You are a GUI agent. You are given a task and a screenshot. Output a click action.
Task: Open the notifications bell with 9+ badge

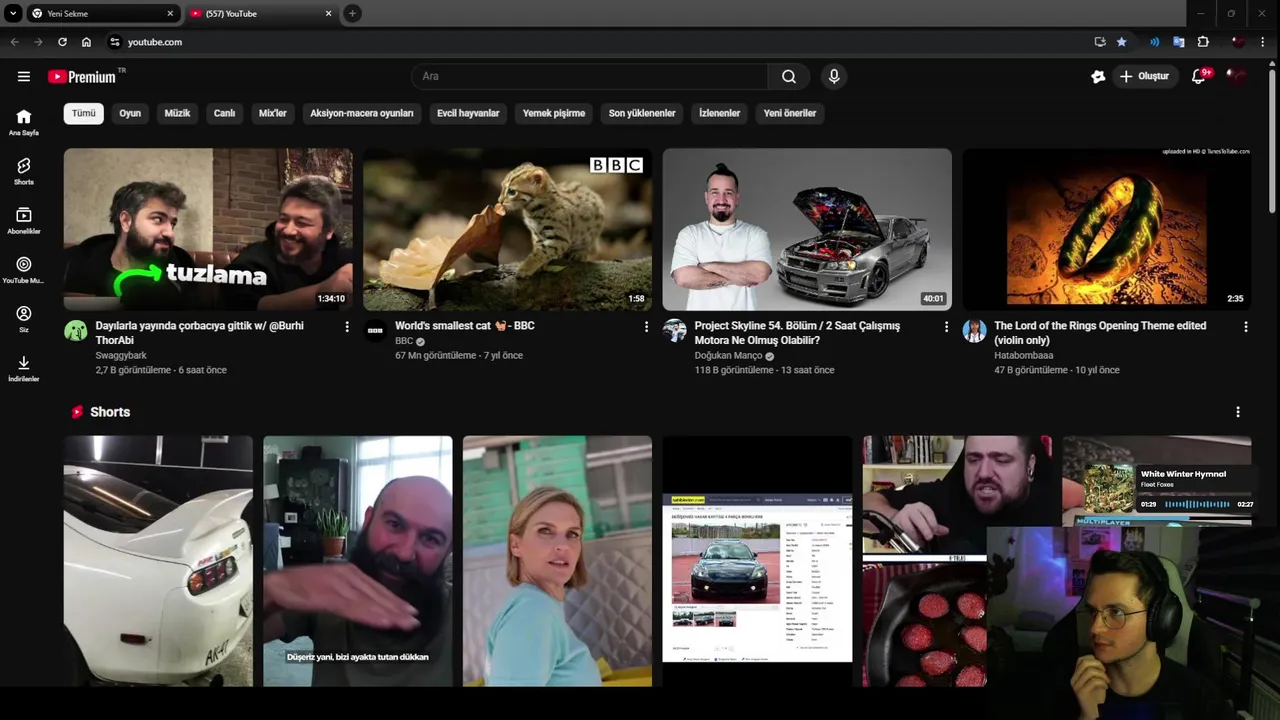pos(1199,76)
